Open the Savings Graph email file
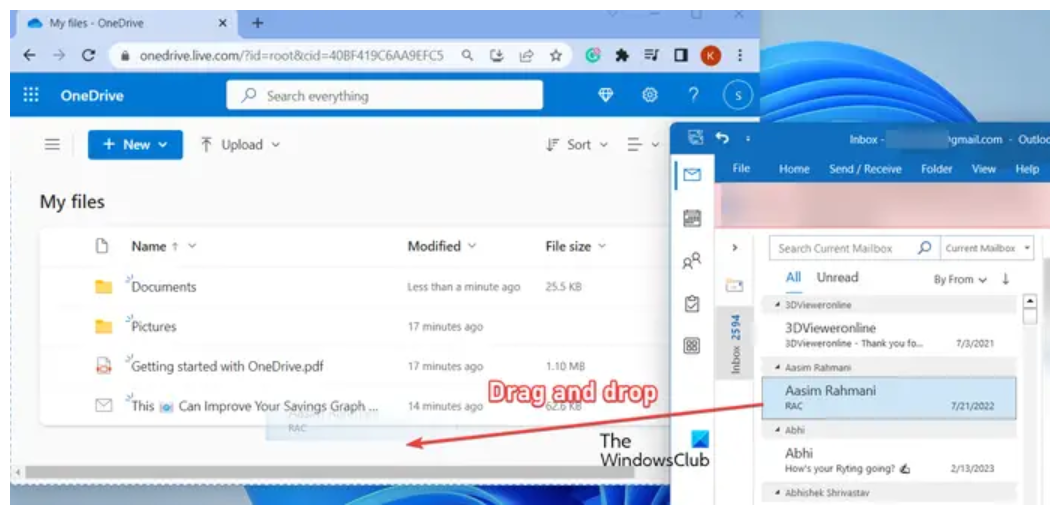 (254, 406)
